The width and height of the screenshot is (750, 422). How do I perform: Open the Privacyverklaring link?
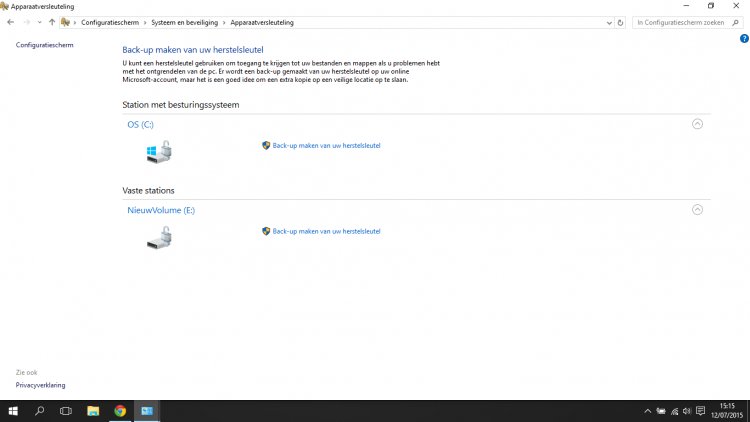click(x=40, y=385)
